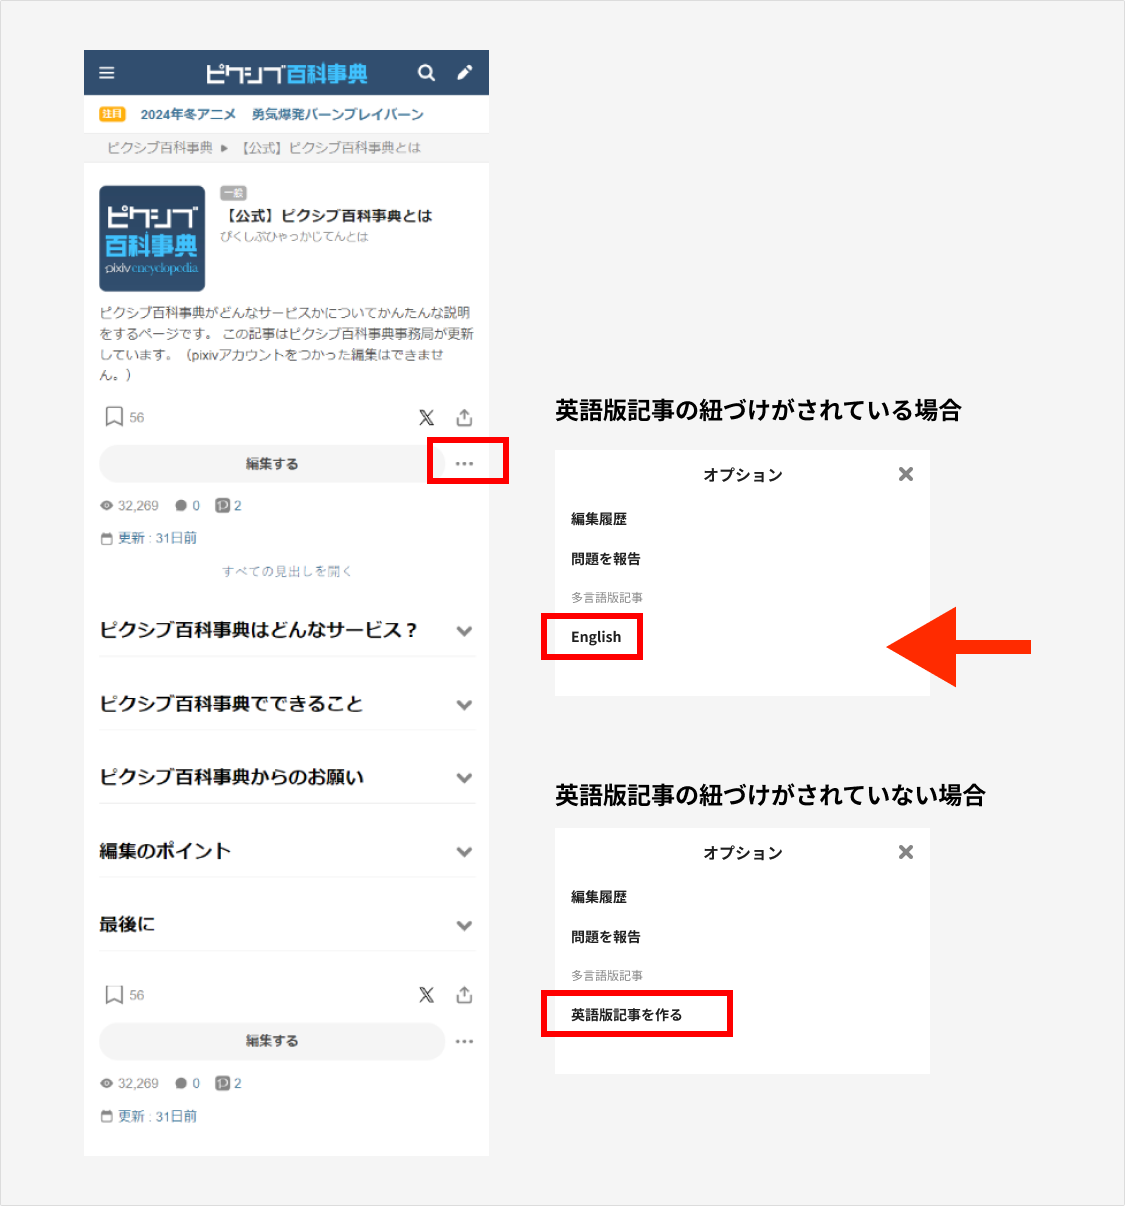Click upper 32,269 view count
This screenshot has height=1206, width=1125.
click(138, 506)
